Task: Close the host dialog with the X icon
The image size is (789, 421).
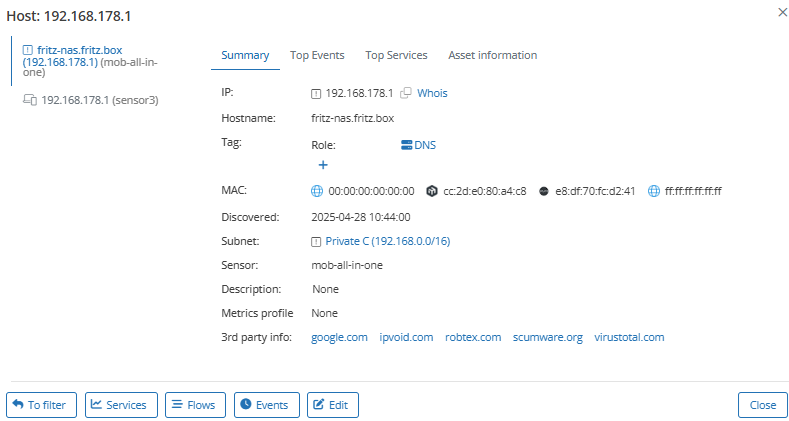Action: click(781, 11)
